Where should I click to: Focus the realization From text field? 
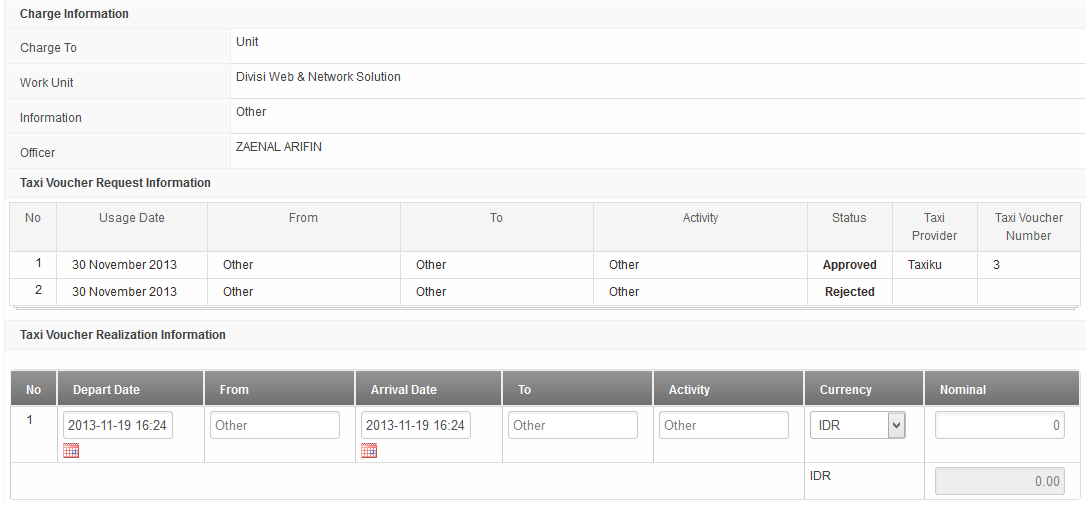pyautogui.click(x=275, y=425)
